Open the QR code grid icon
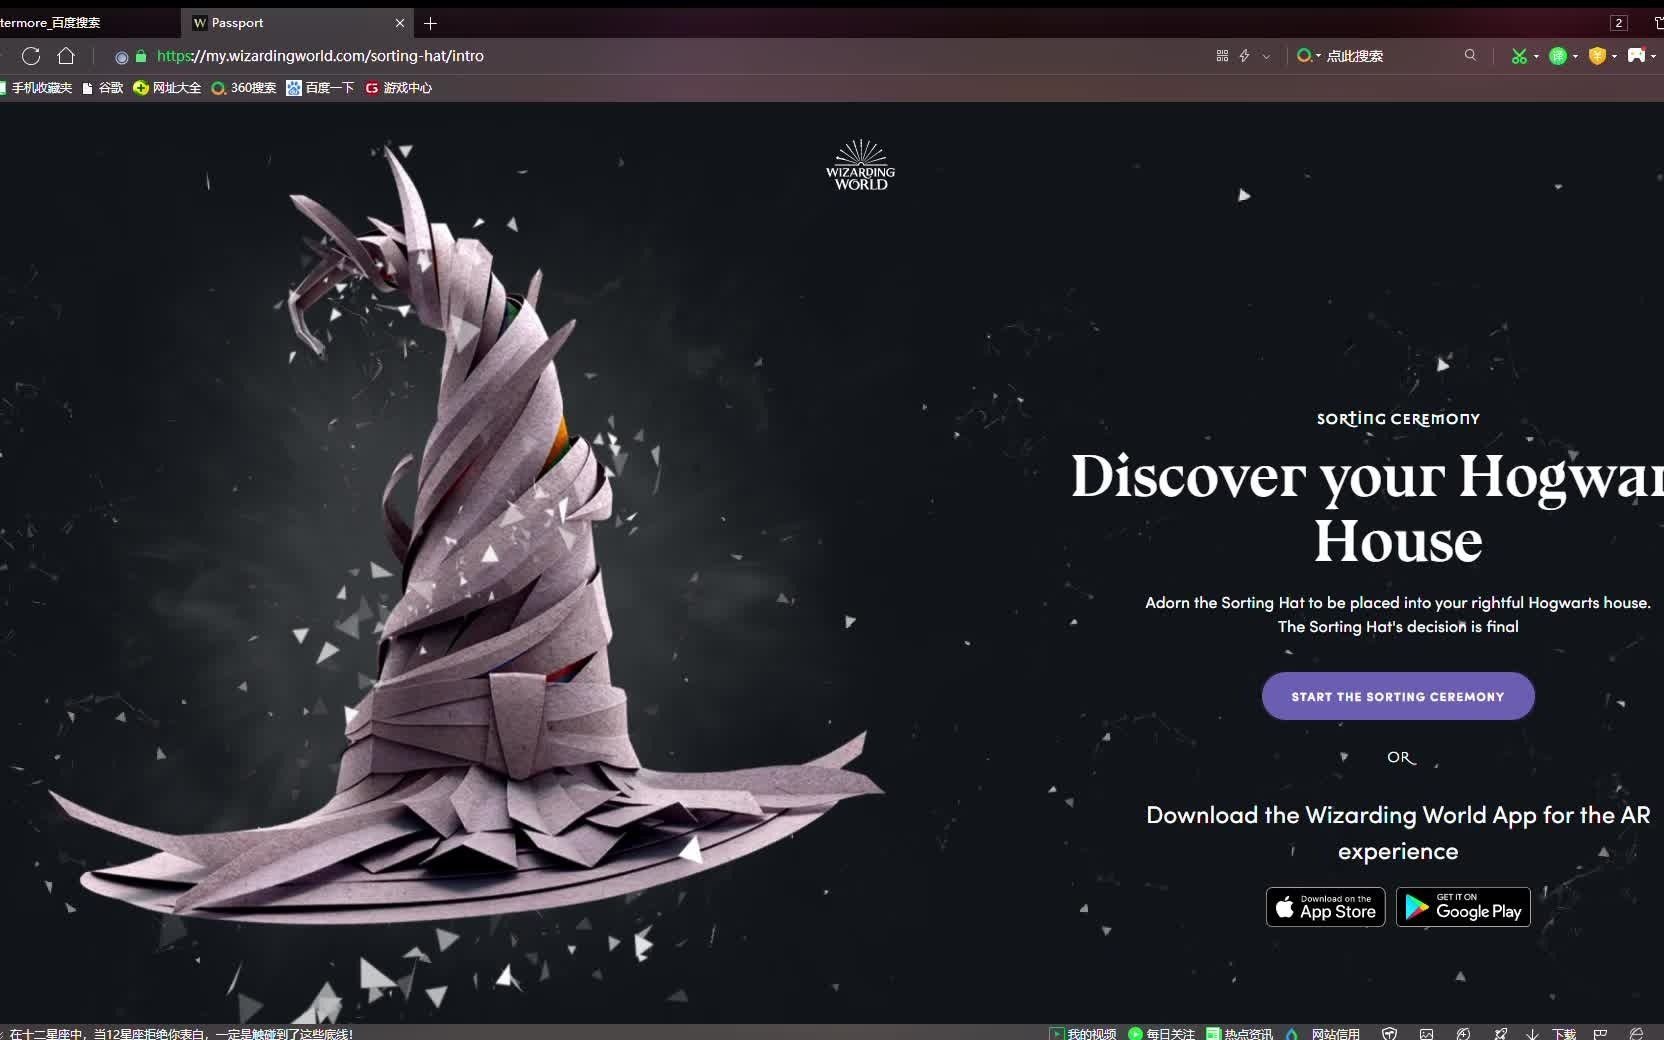This screenshot has height=1040, width=1664. [1222, 56]
